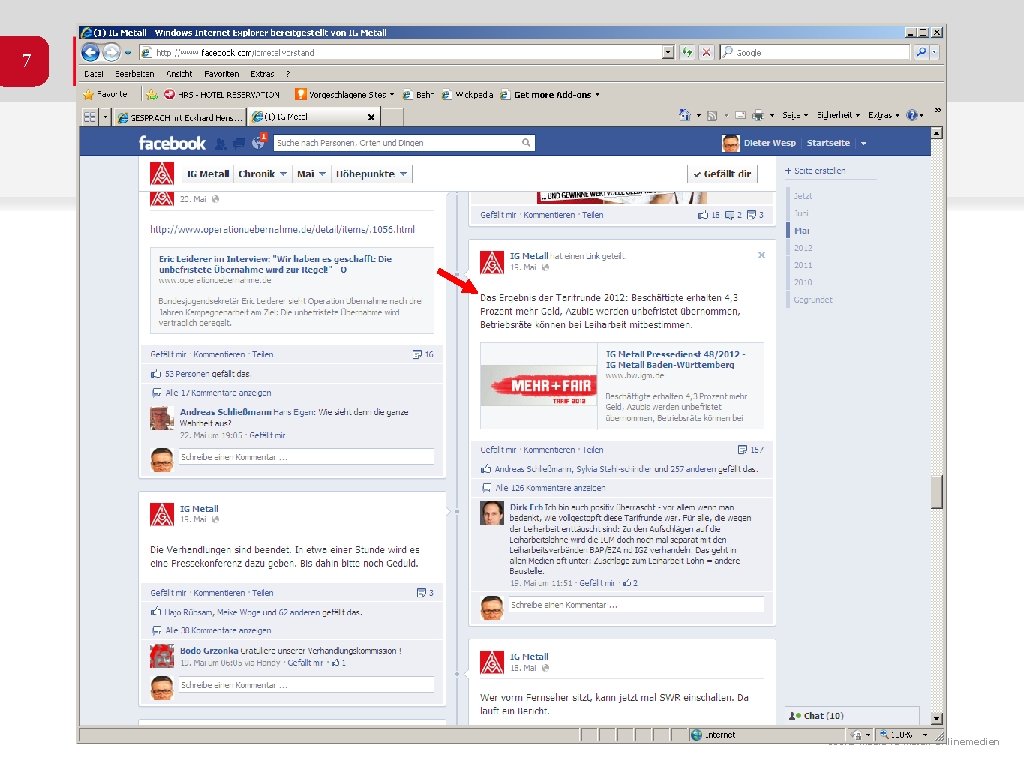Click the Google search magnifier button

(x=921, y=52)
